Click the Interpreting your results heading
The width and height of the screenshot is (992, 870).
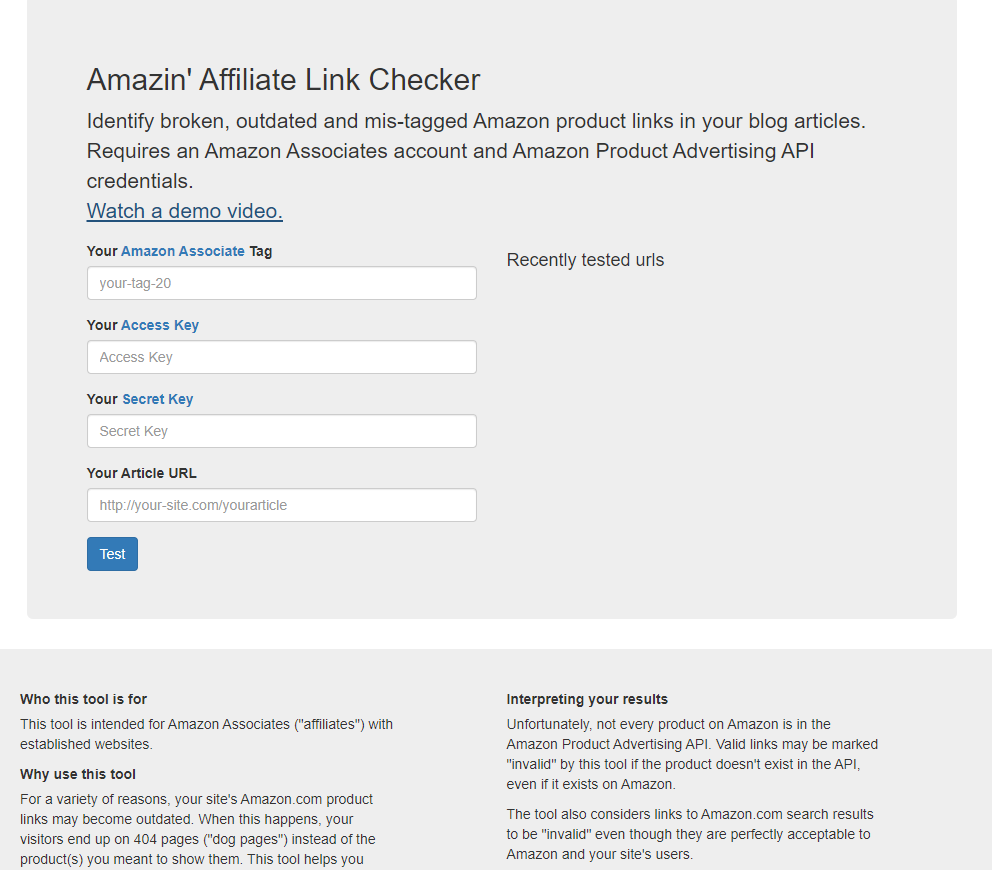587,699
